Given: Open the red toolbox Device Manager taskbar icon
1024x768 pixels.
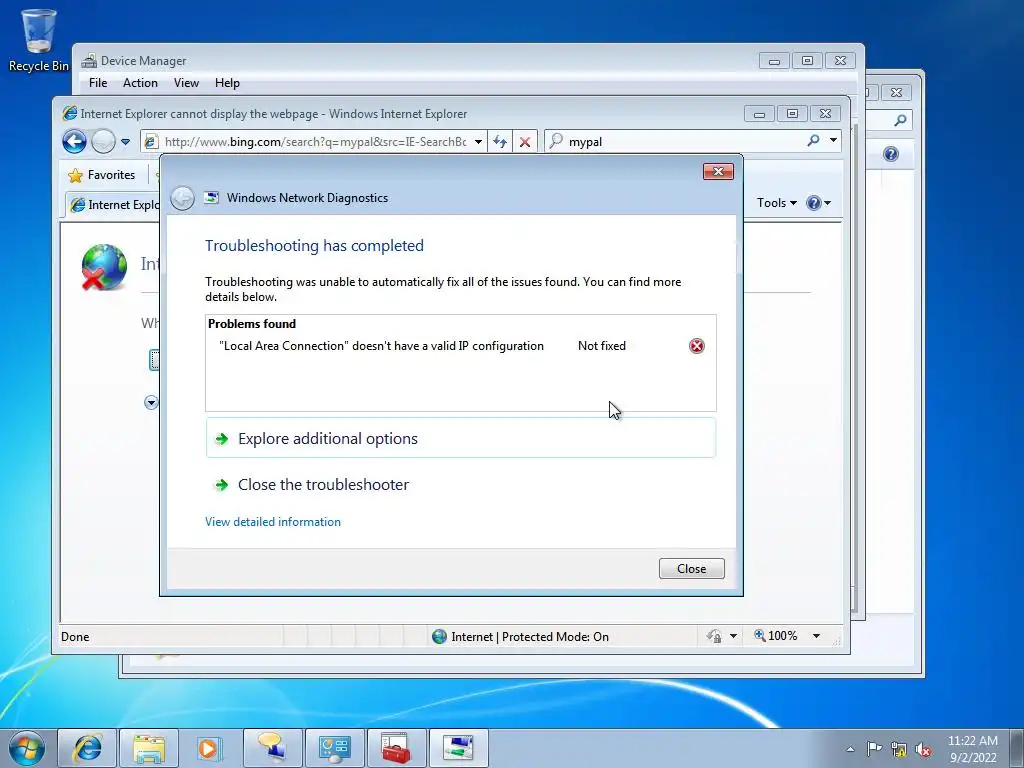Looking at the screenshot, I should (396, 748).
